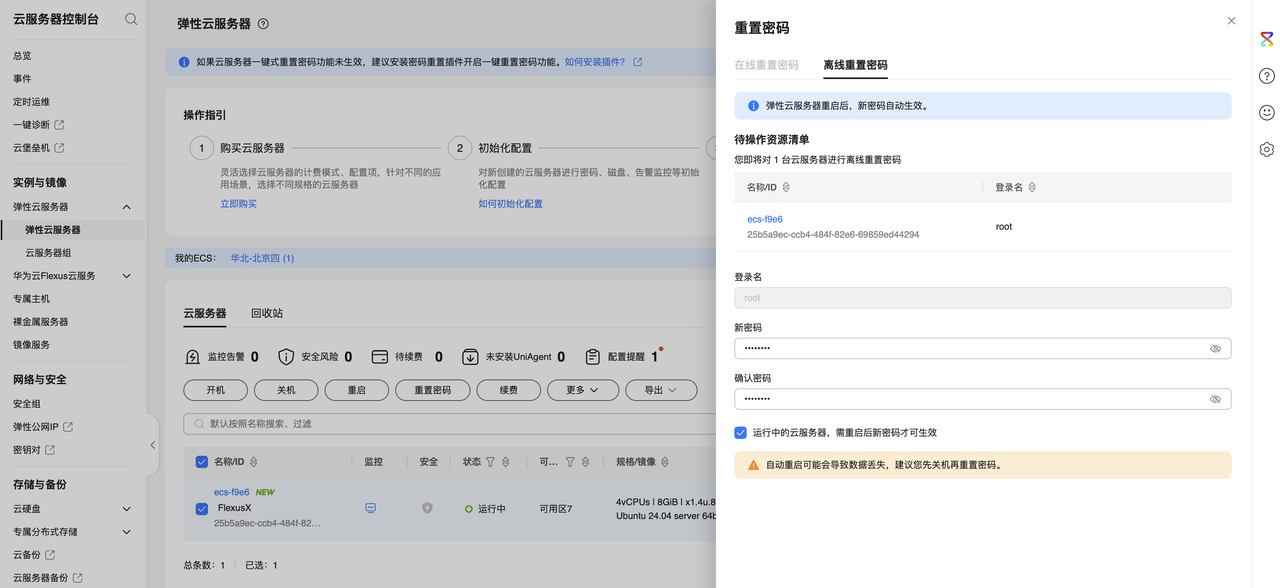Collapse the 弹性云服务器 sidebar group
The image size is (1280, 588).
tap(126, 207)
